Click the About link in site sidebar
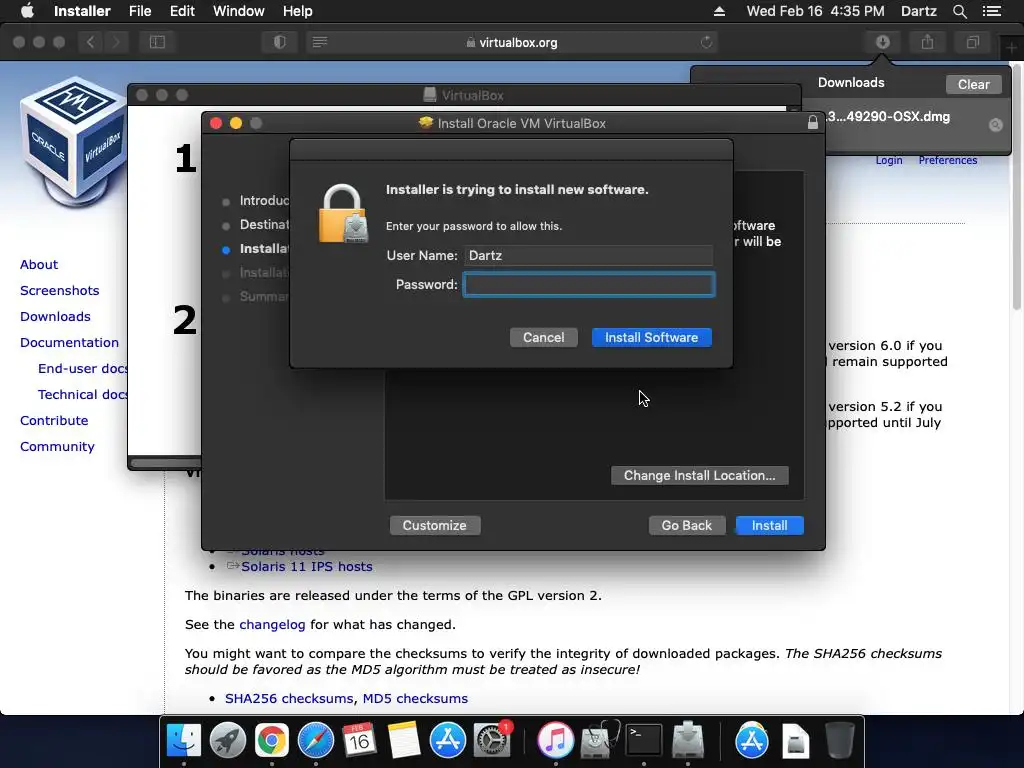The height and width of the screenshot is (768, 1024). (x=39, y=264)
